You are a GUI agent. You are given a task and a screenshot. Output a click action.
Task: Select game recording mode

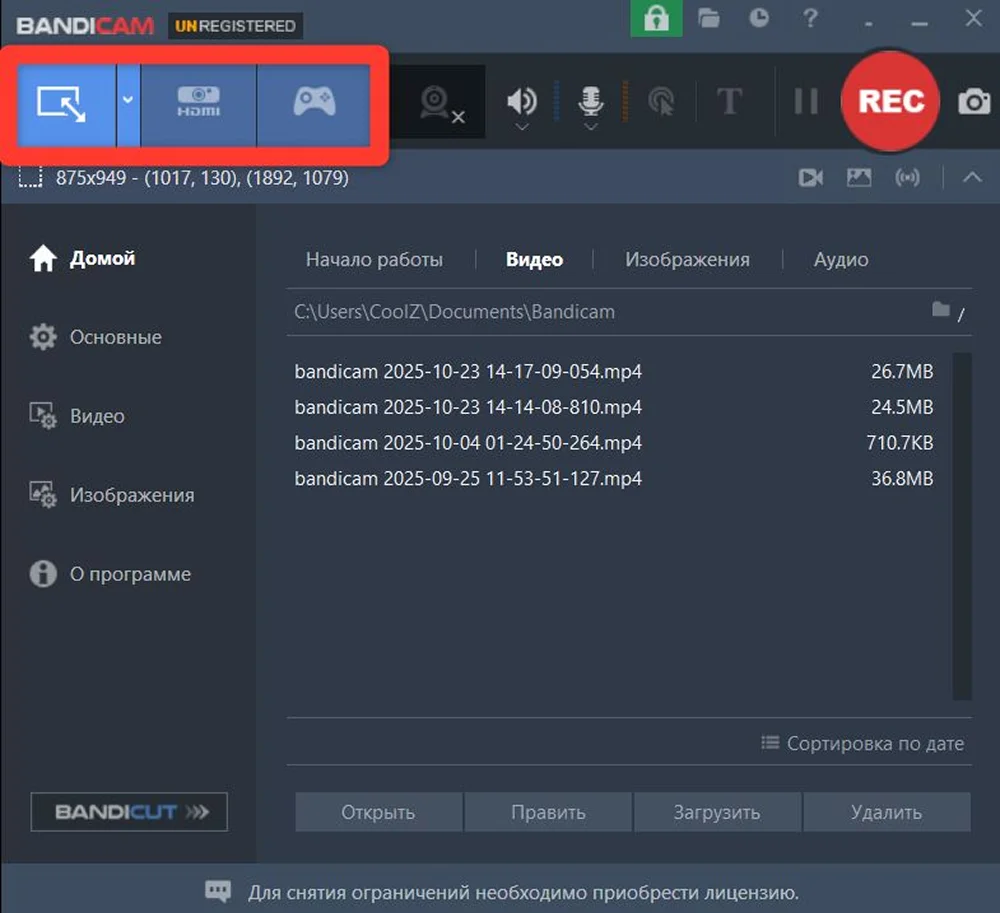click(313, 101)
